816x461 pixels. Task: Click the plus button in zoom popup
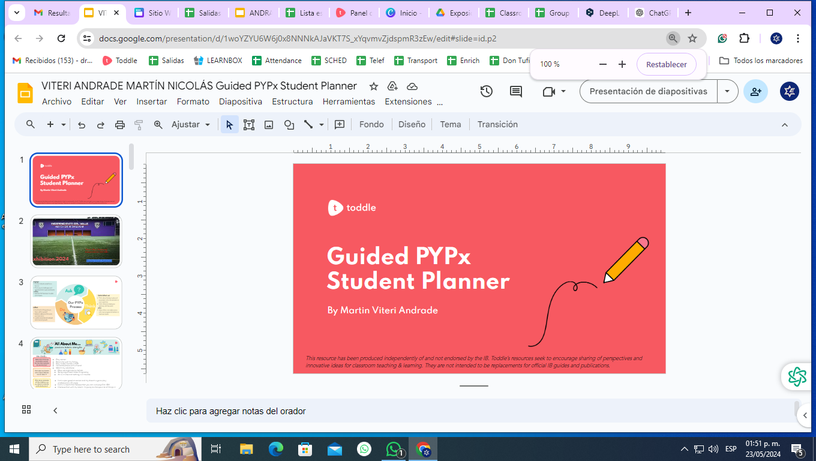pyautogui.click(x=622, y=64)
